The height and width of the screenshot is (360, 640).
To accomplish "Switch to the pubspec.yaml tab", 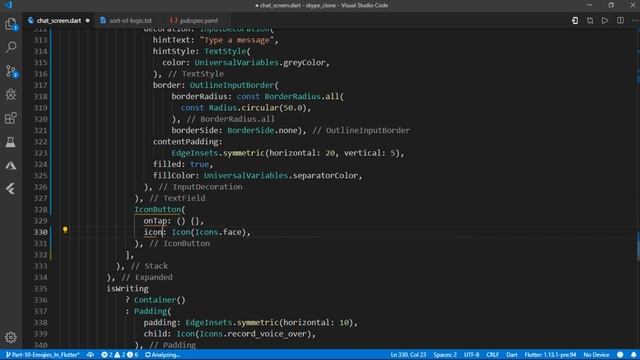I will pyautogui.click(x=198, y=20).
